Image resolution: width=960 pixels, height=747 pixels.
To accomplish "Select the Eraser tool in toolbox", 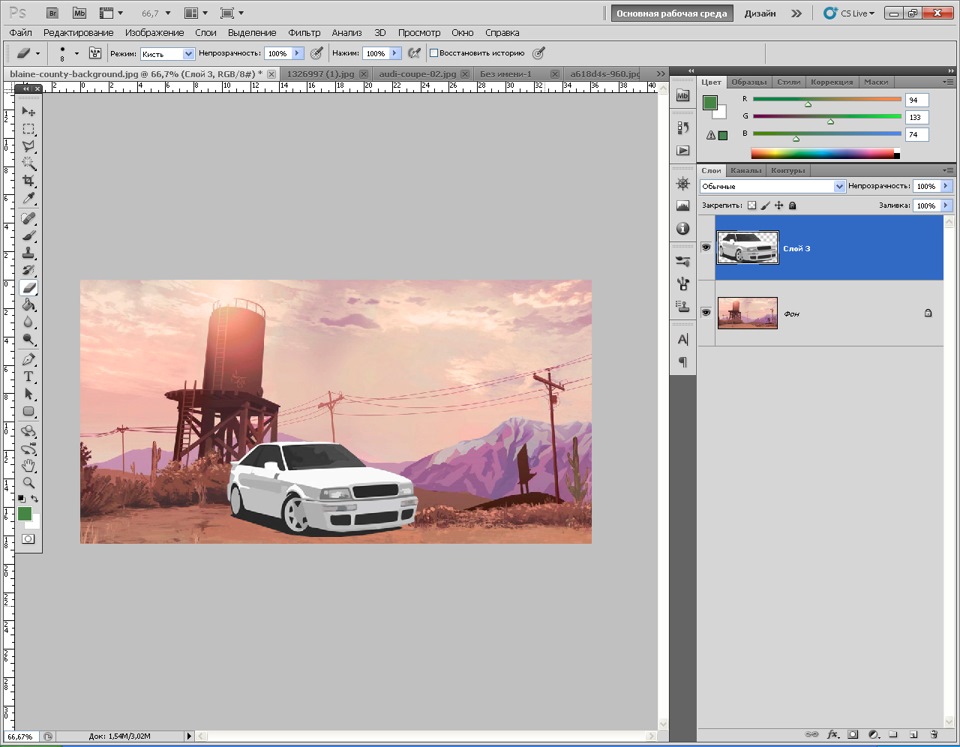I will coord(28,287).
